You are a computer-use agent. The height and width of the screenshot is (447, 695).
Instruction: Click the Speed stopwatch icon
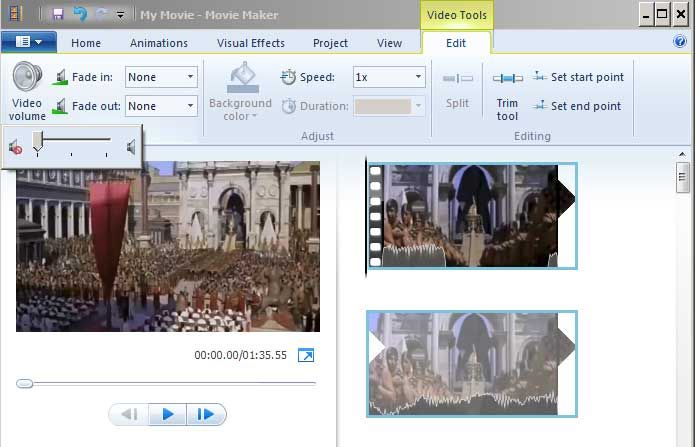tap(288, 77)
